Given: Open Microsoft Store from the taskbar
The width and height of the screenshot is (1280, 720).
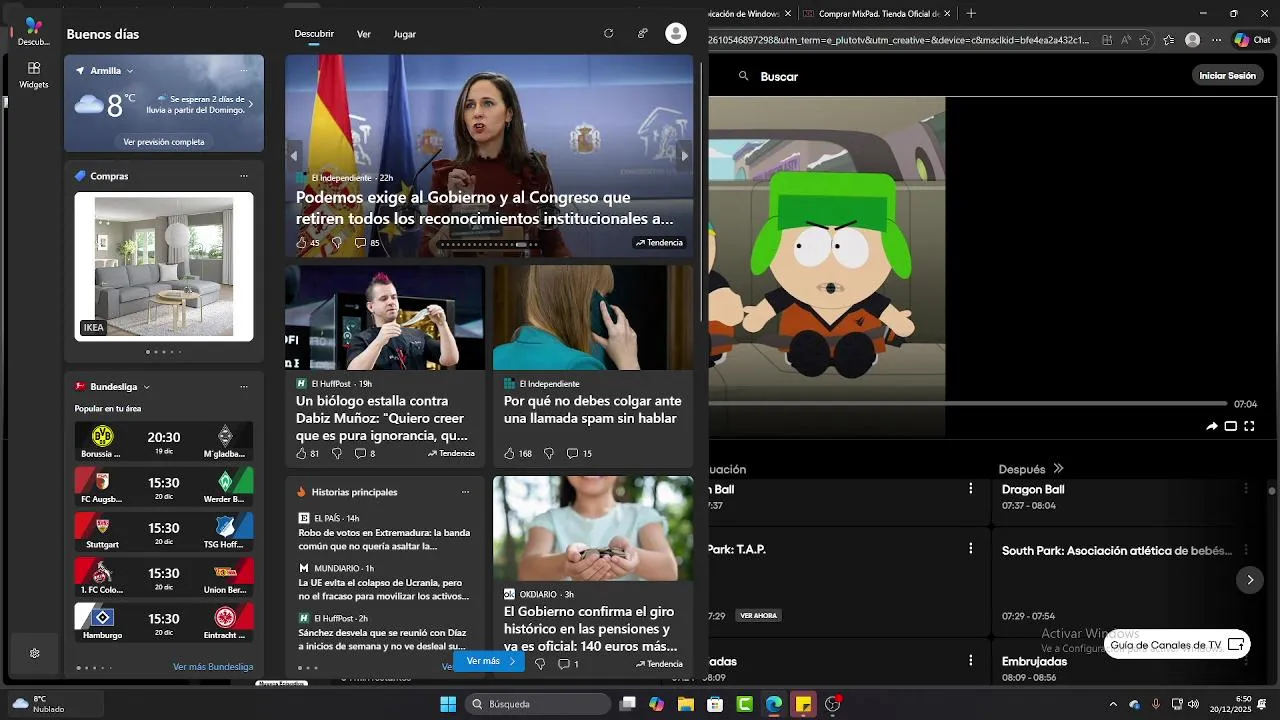Looking at the screenshot, I should click(x=715, y=704).
